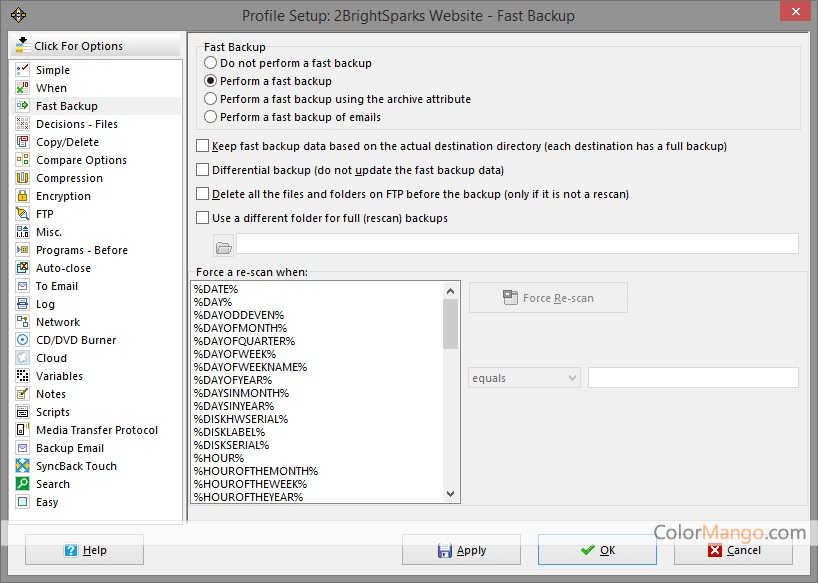The height and width of the screenshot is (583, 818).
Task: Open the 'Click For Options' dropdown
Action: click(x=96, y=45)
